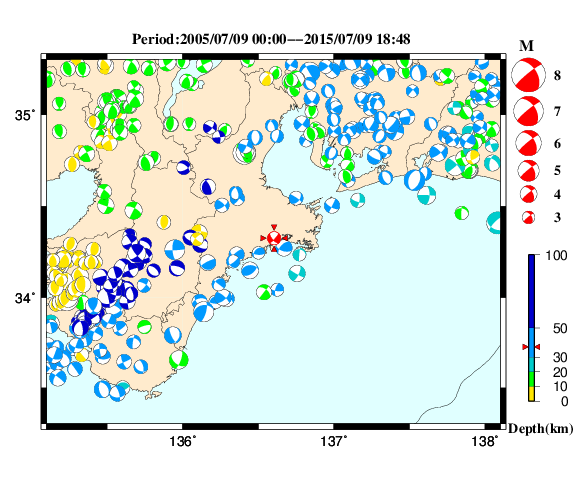
Task: Click the teal beachball offshore just east of 137°
Action: [x=357, y=200]
